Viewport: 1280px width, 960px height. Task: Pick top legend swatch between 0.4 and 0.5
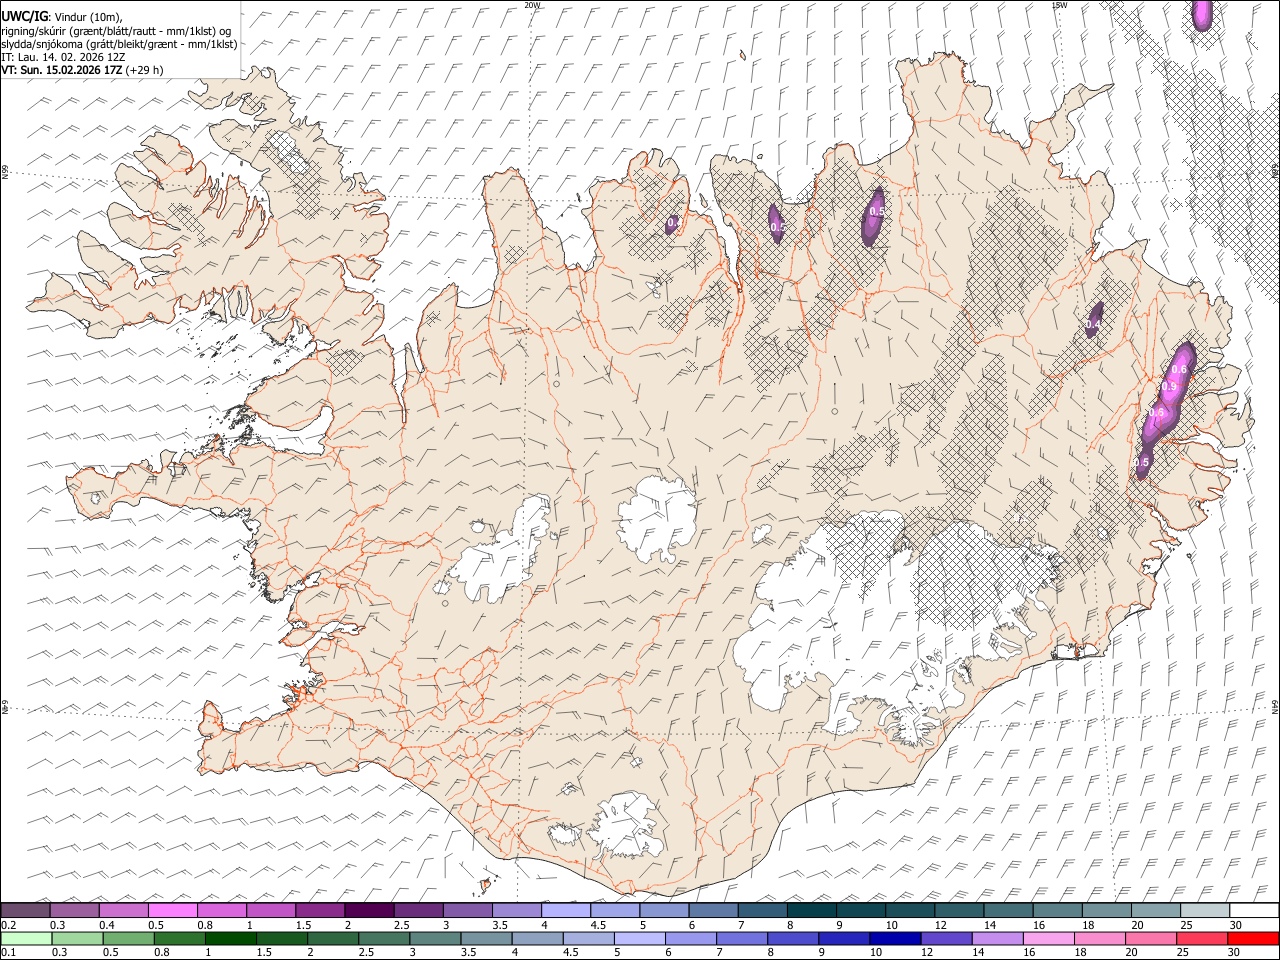click(x=124, y=910)
